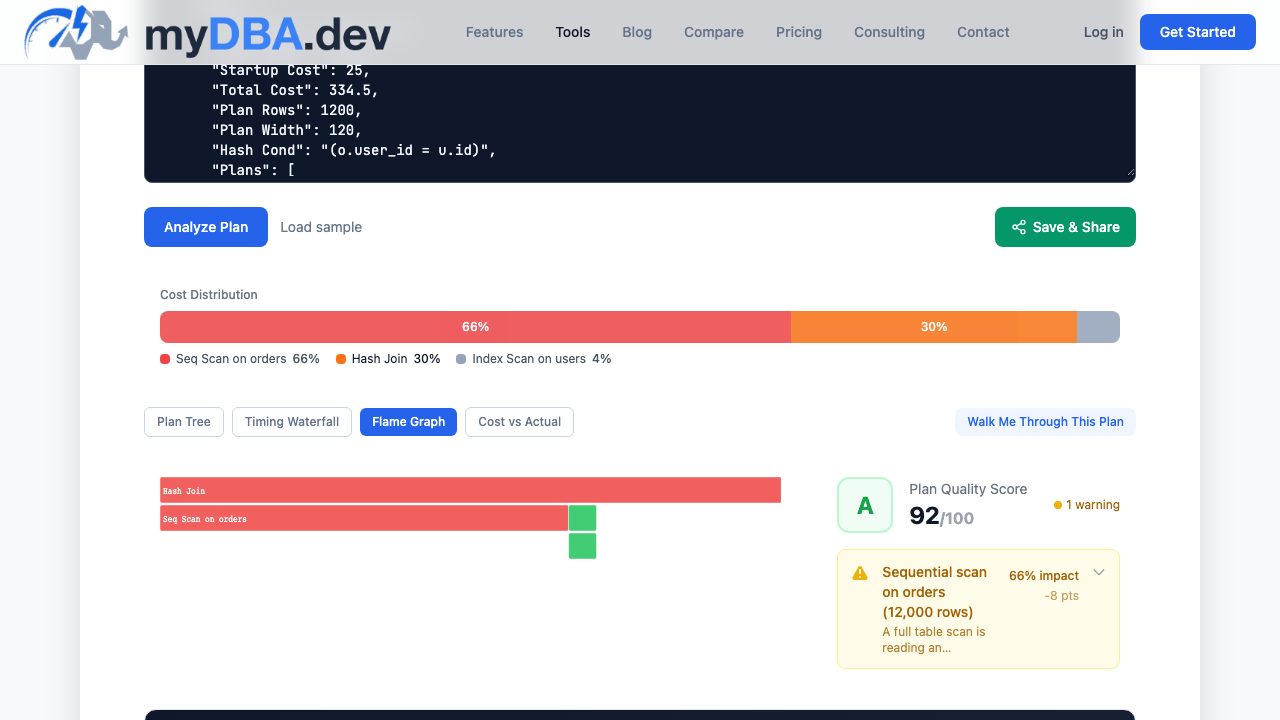Click the Seq Scan on orders legend entry
This screenshot has width=1280, height=720.
(240, 359)
